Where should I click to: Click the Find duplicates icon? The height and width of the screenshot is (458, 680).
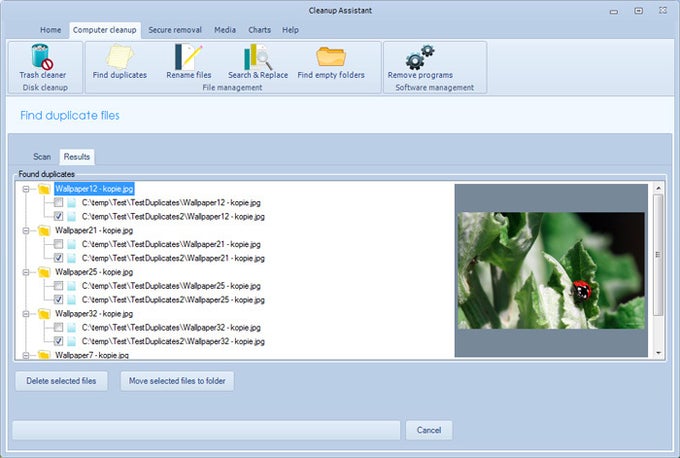(119, 61)
